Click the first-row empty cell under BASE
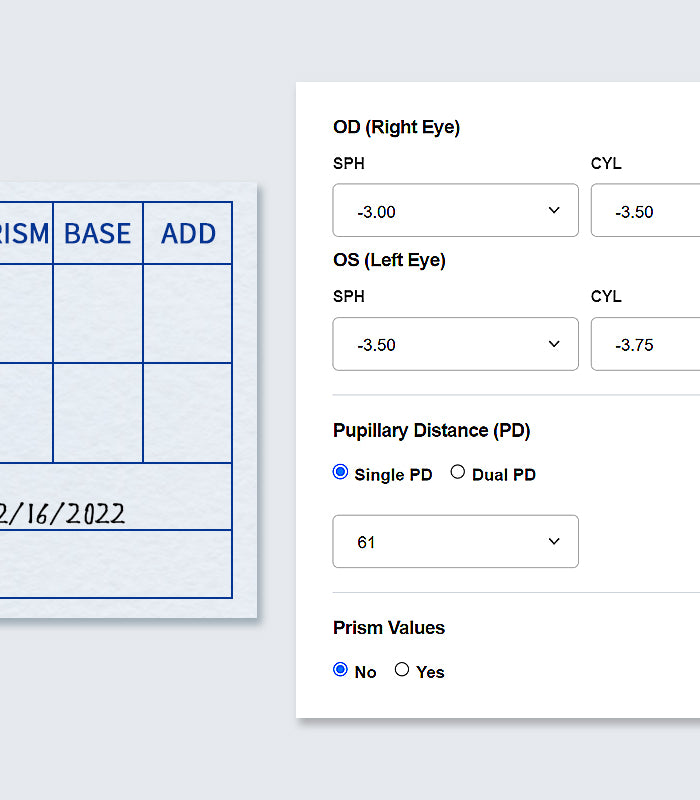Viewport: 700px width, 800px height. 97,313
